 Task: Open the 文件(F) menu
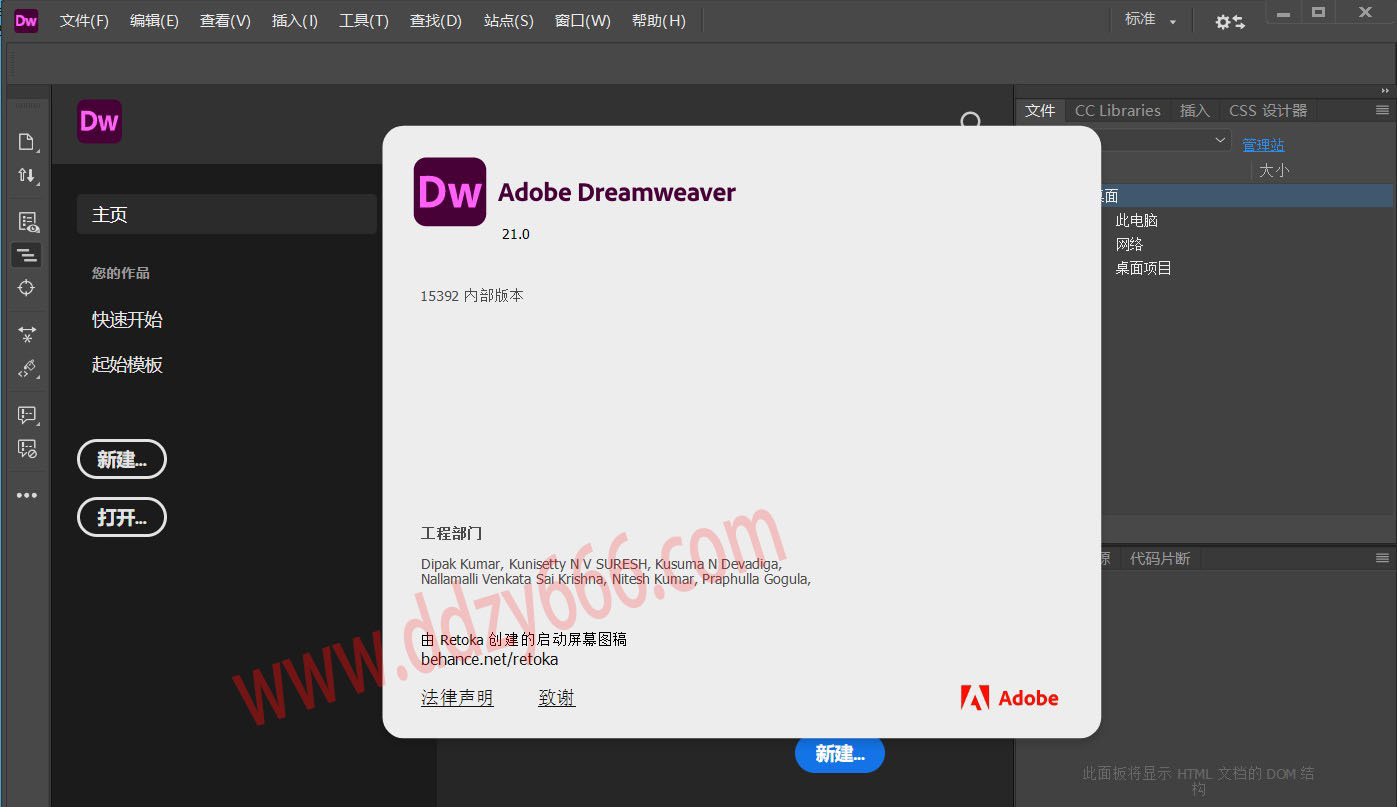click(x=84, y=21)
